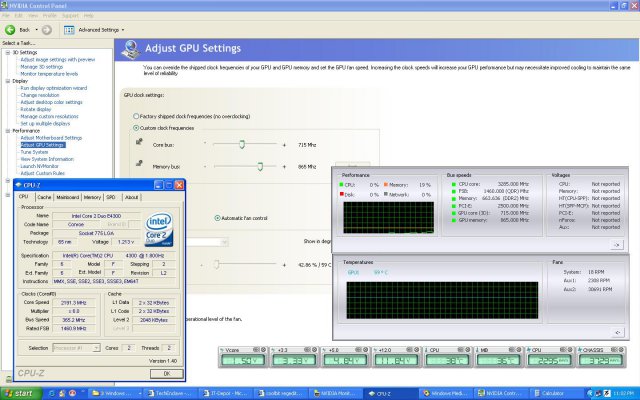The width and height of the screenshot is (640, 400).
Task: Click the green Back arrow icon
Action: (x=10, y=30)
